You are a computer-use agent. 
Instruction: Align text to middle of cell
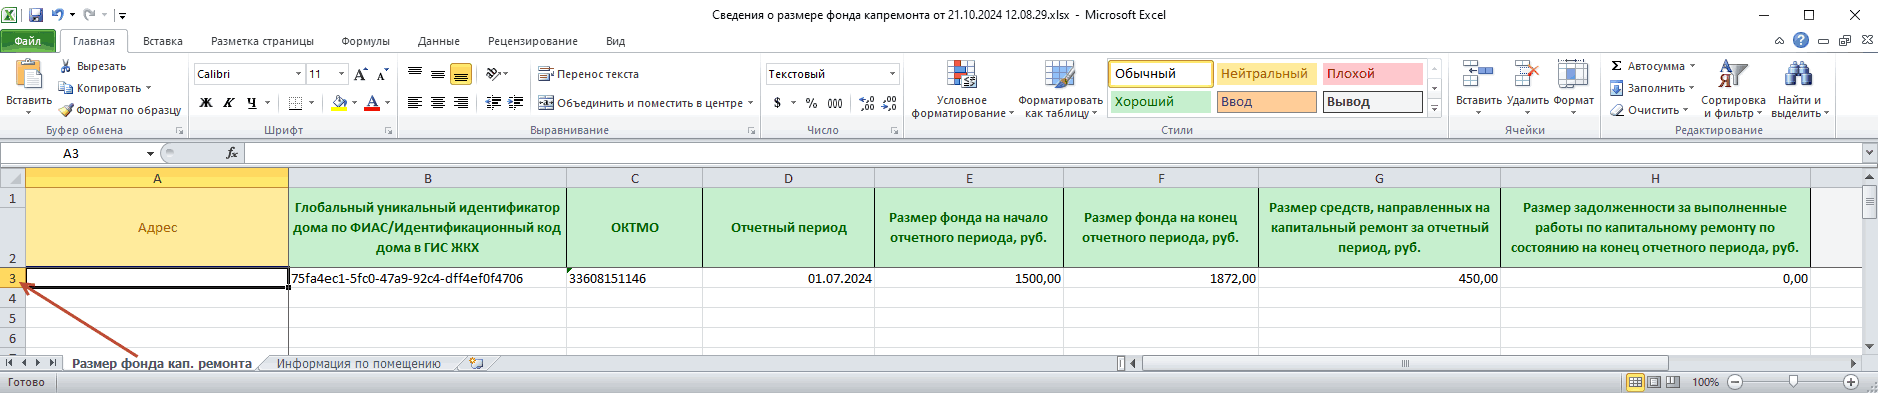pyautogui.click(x=438, y=74)
